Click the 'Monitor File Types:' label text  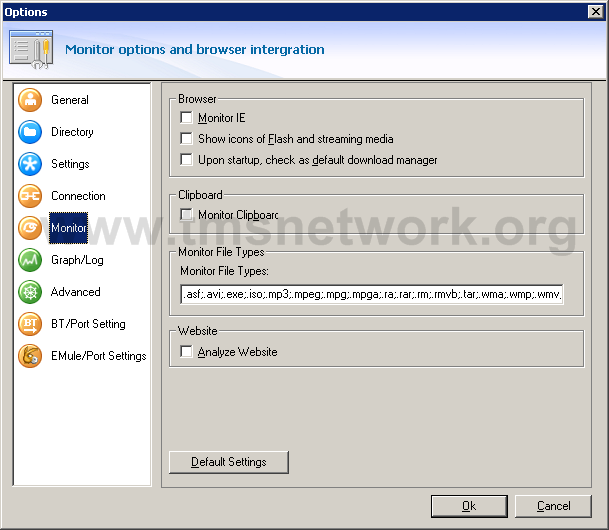click(x=224, y=271)
